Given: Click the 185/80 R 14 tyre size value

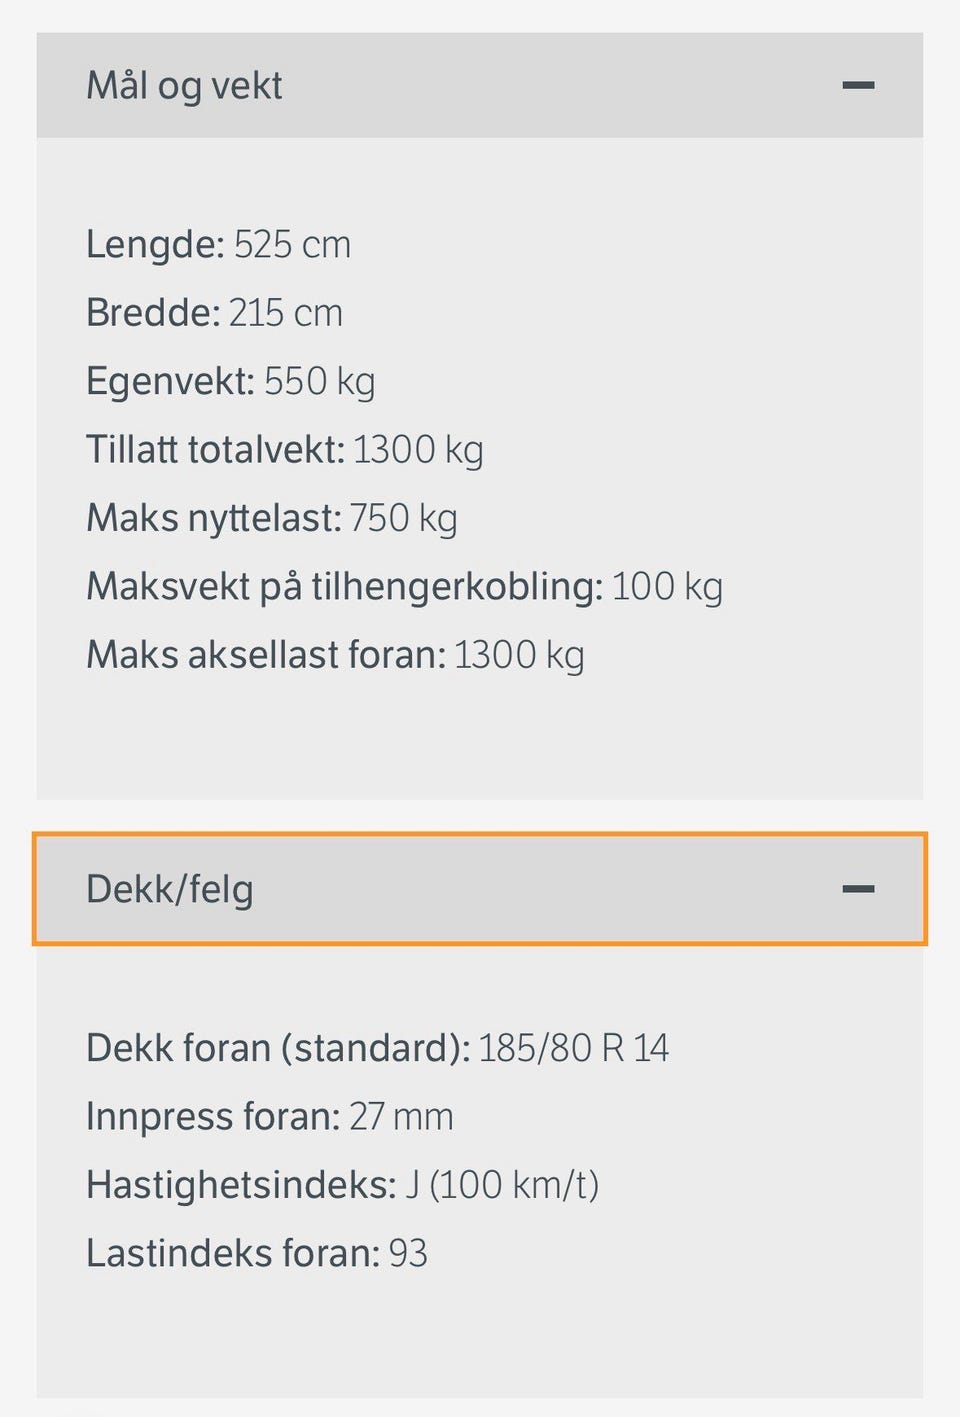Looking at the screenshot, I should click(574, 1048).
